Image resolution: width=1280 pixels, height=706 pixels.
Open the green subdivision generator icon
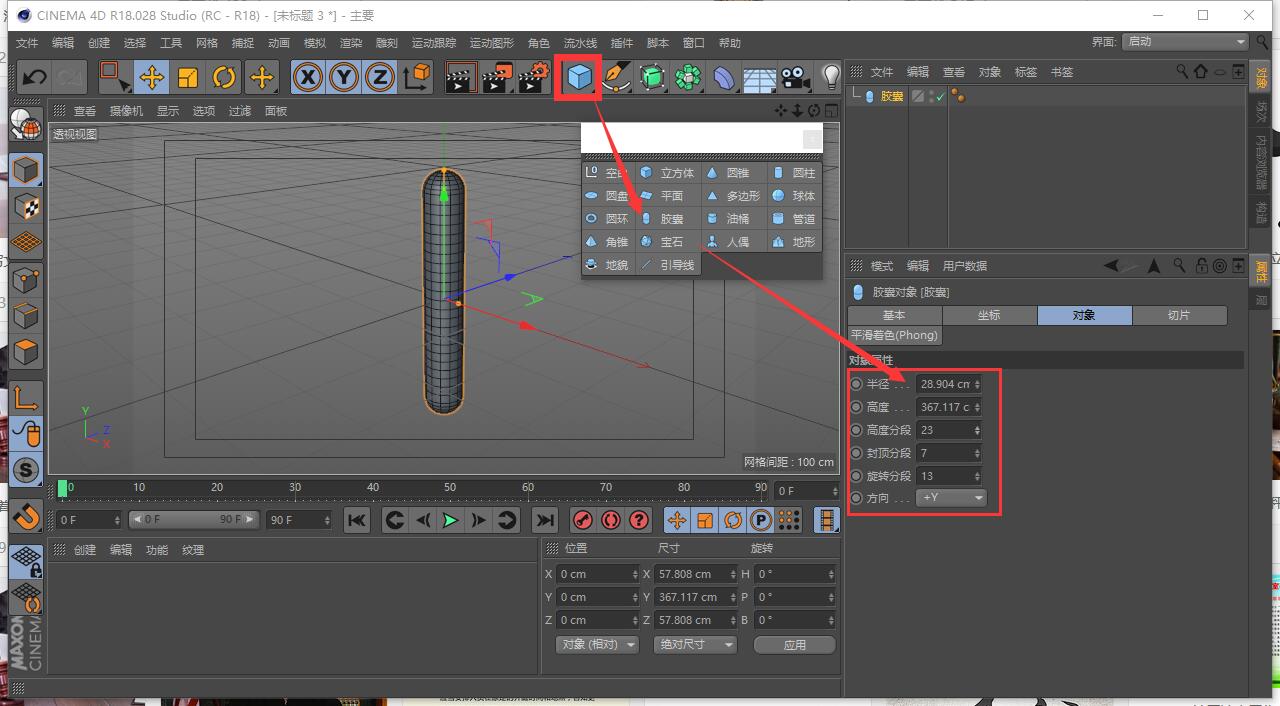[652, 77]
